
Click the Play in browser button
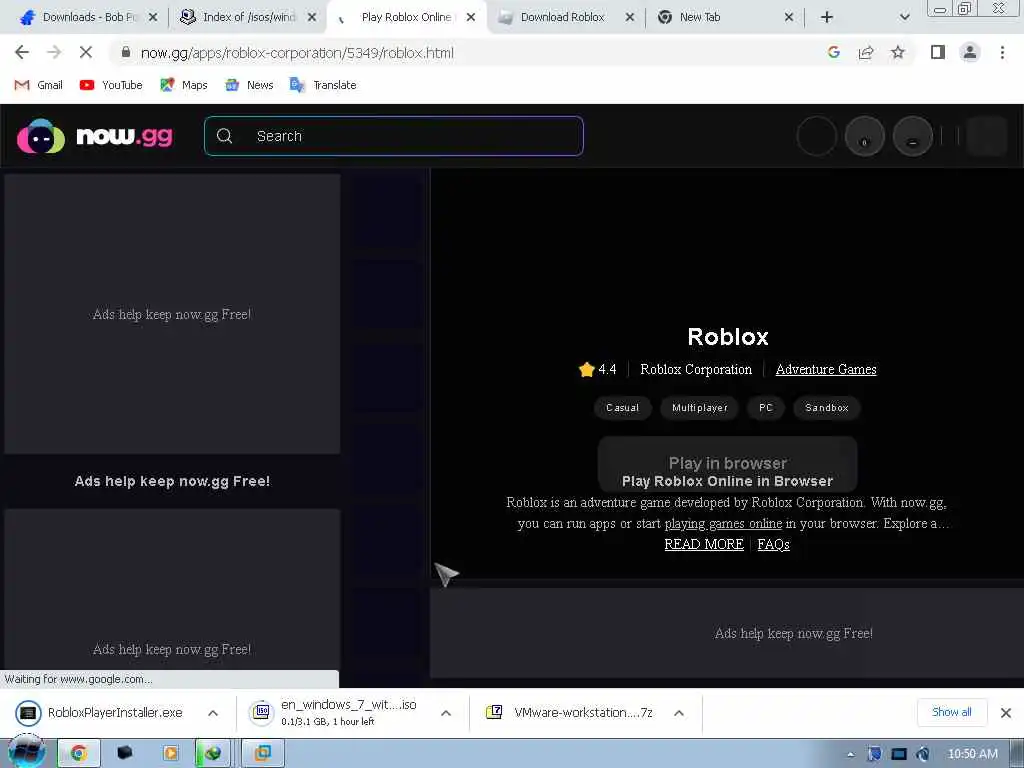tap(728, 464)
